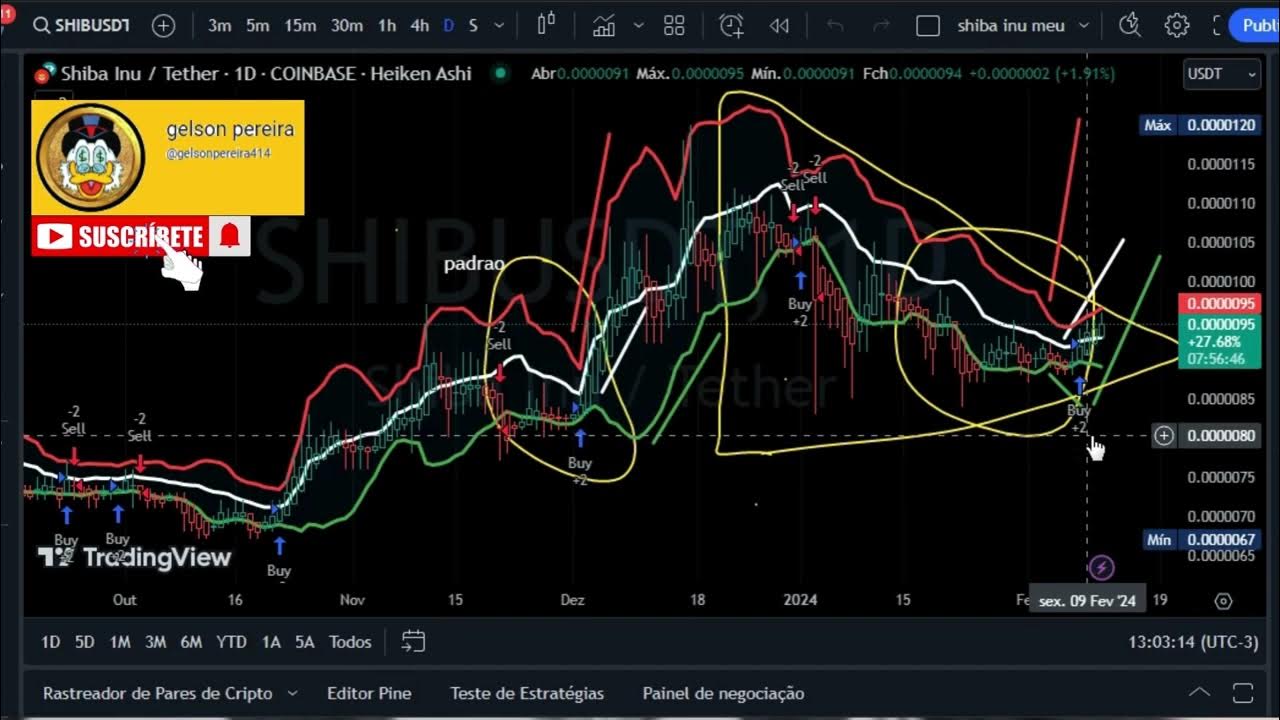Select the 1M date range
This screenshot has height=720, width=1280.
coord(120,642)
